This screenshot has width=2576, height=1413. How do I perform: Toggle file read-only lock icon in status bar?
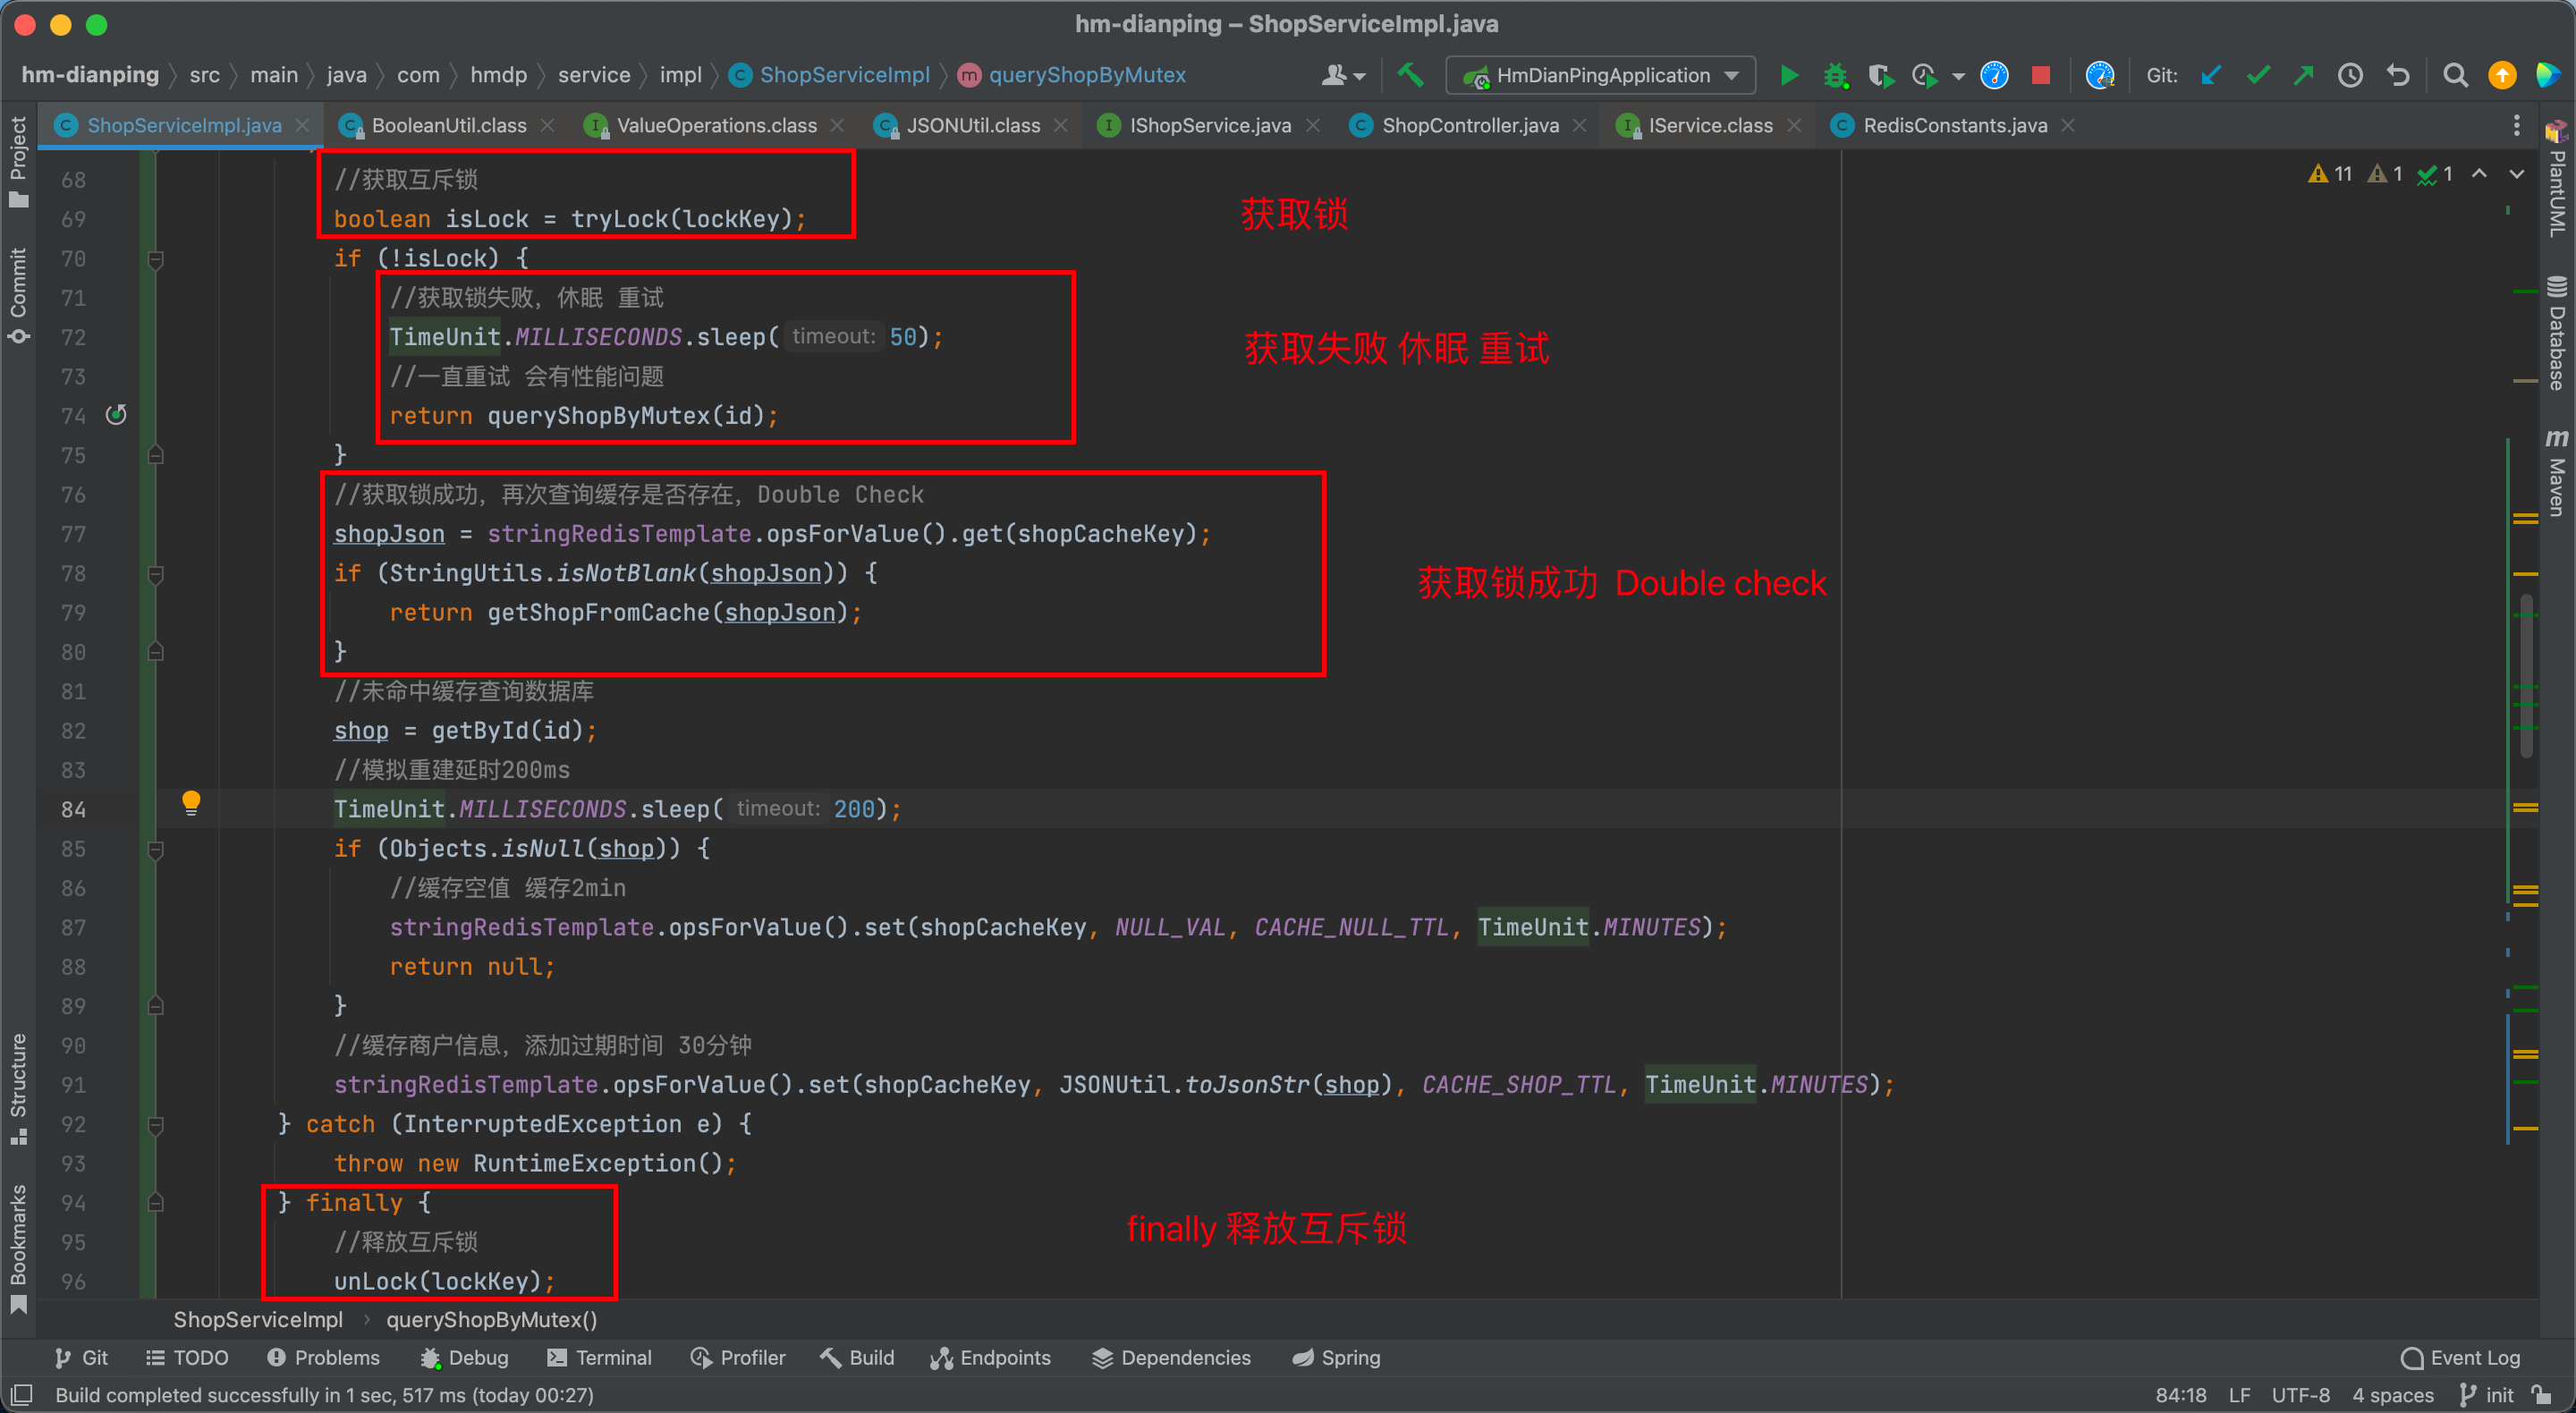click(2541, 1394)
